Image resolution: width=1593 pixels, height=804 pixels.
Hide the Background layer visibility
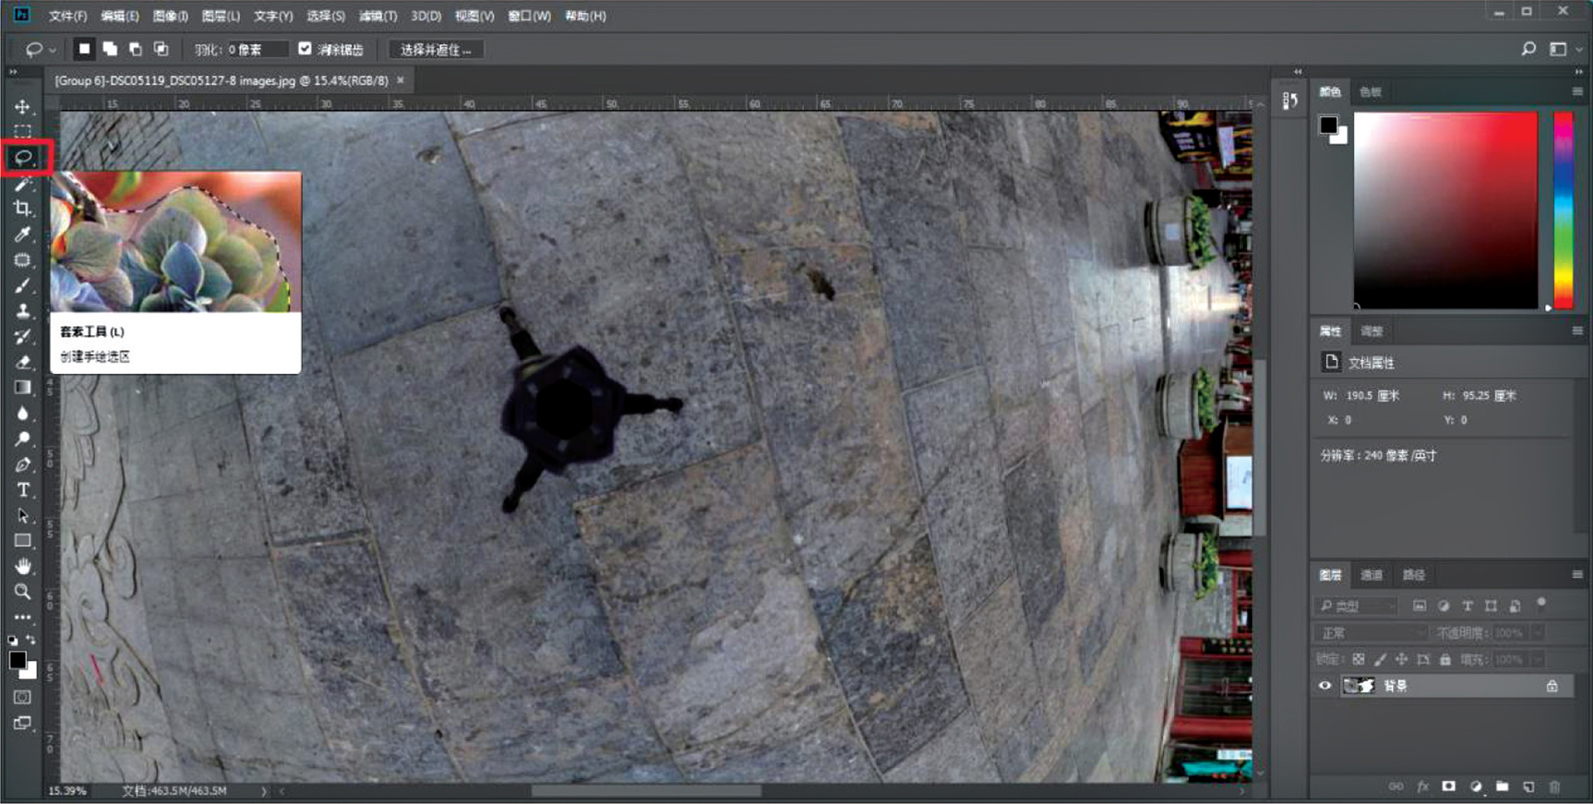[x=1325, y=686]
